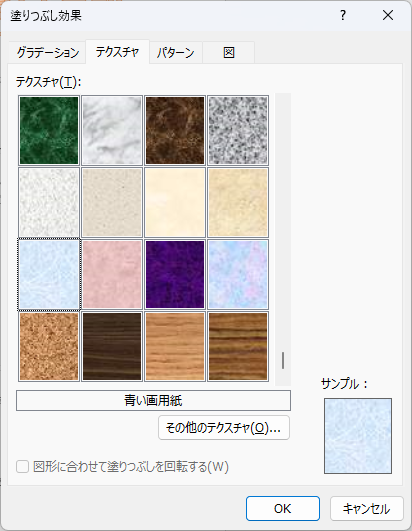
Task: Click その他のテクスチャ button
Action: [x=224, y=428]
